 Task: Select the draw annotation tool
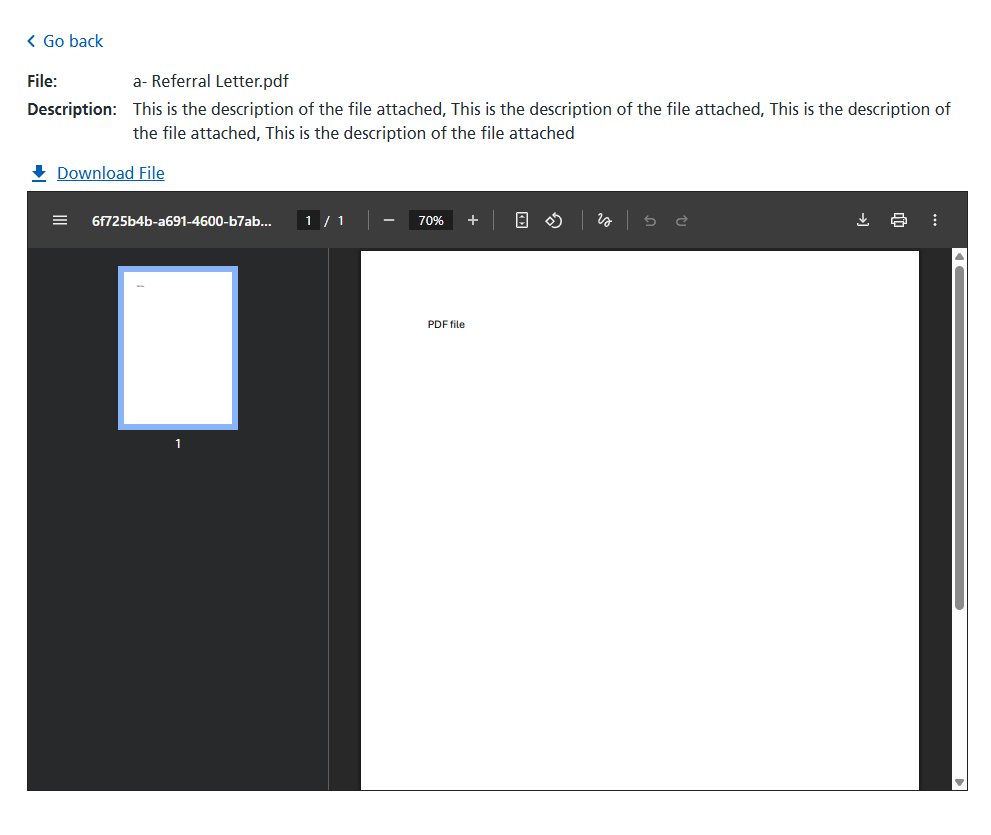pyautogui.click(x=604, y=220)
